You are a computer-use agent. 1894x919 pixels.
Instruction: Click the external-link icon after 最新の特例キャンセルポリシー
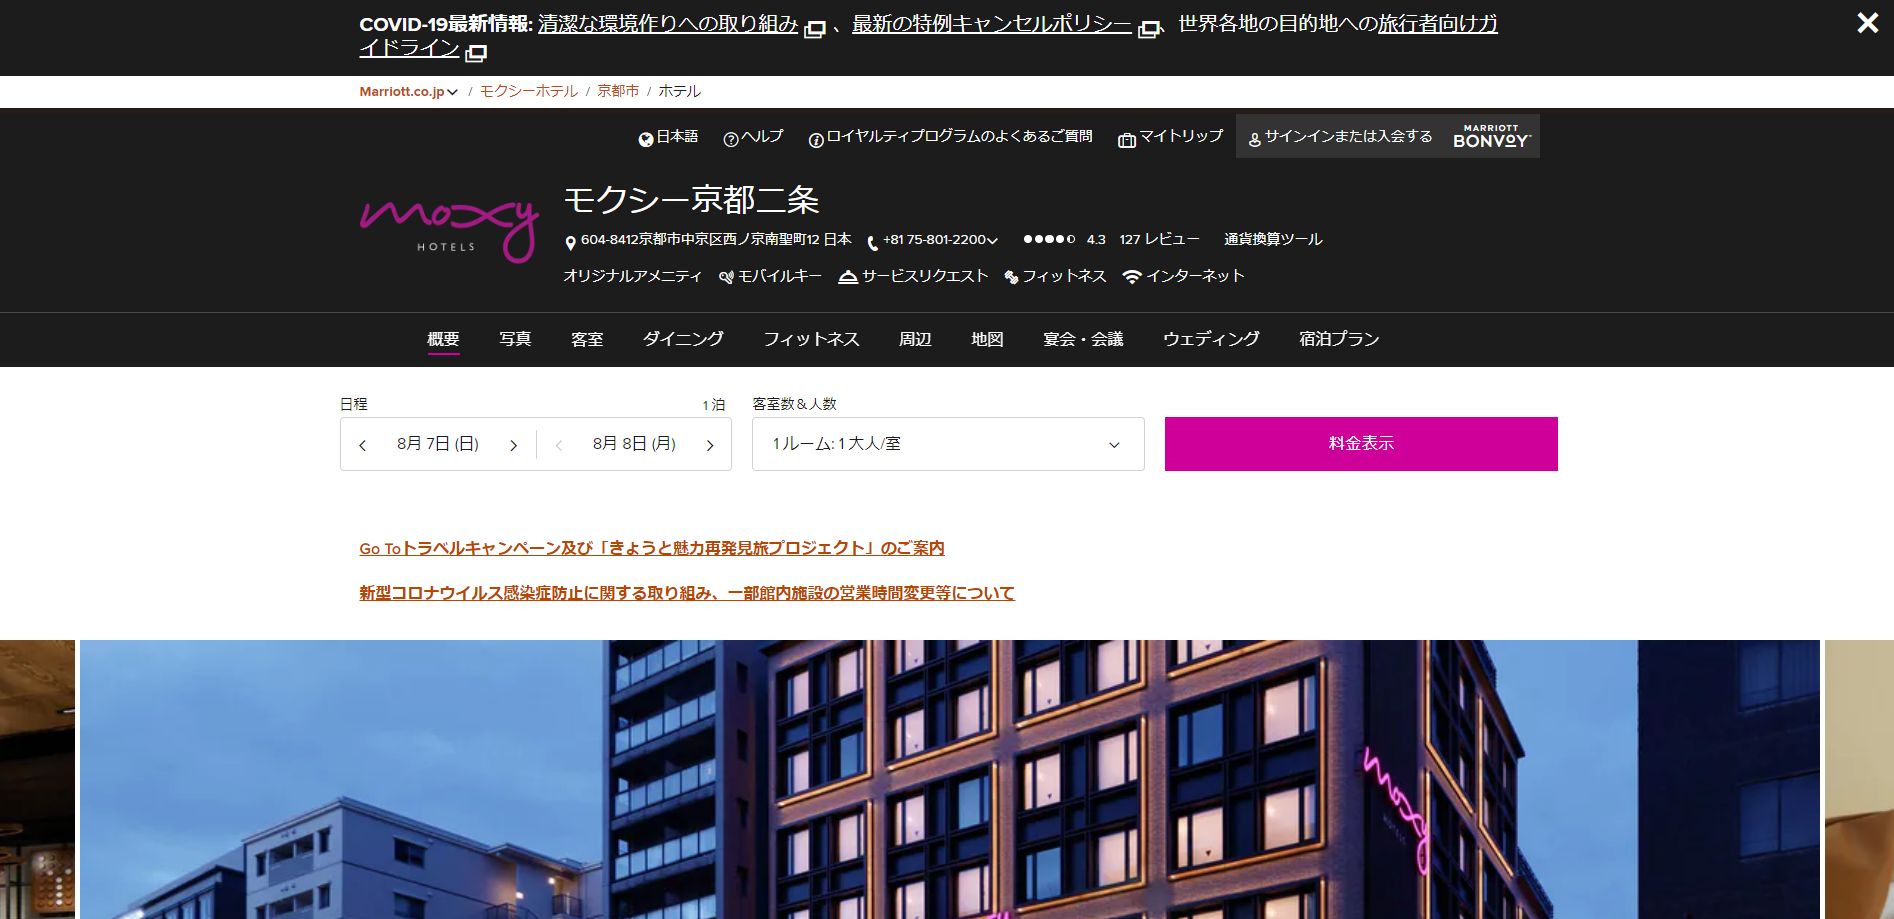pyautogui.click(x=1150, y=29)
